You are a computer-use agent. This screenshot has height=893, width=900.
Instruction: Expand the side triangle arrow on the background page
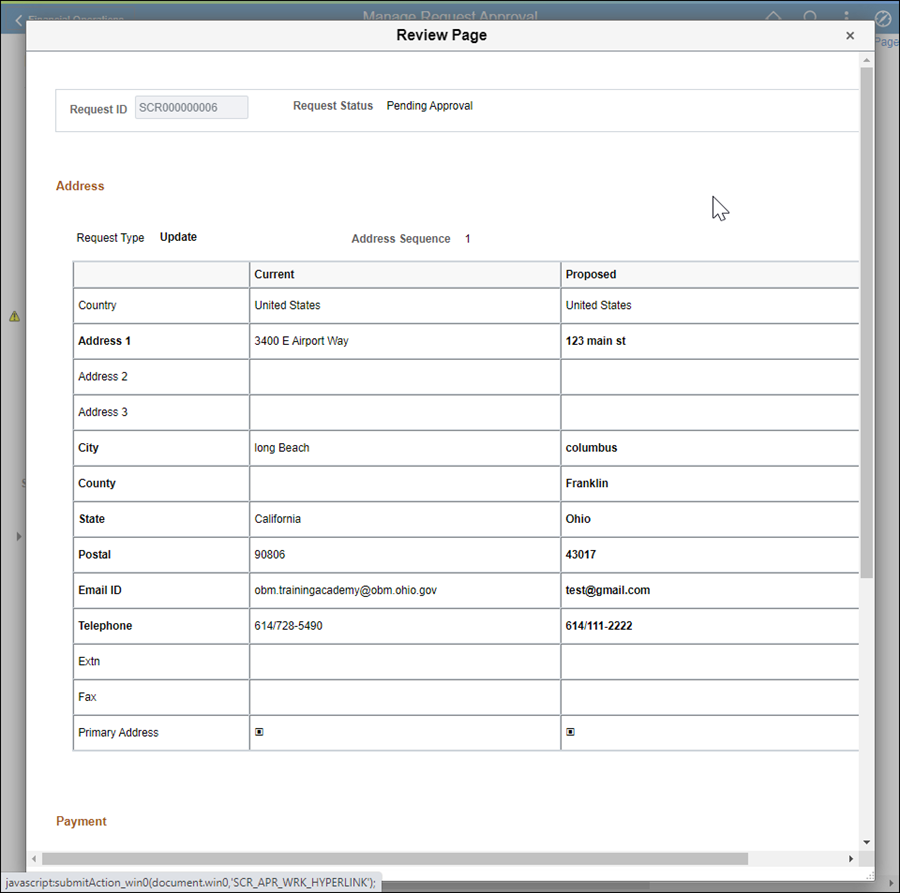pyautogui.click(x=19, y=537)
